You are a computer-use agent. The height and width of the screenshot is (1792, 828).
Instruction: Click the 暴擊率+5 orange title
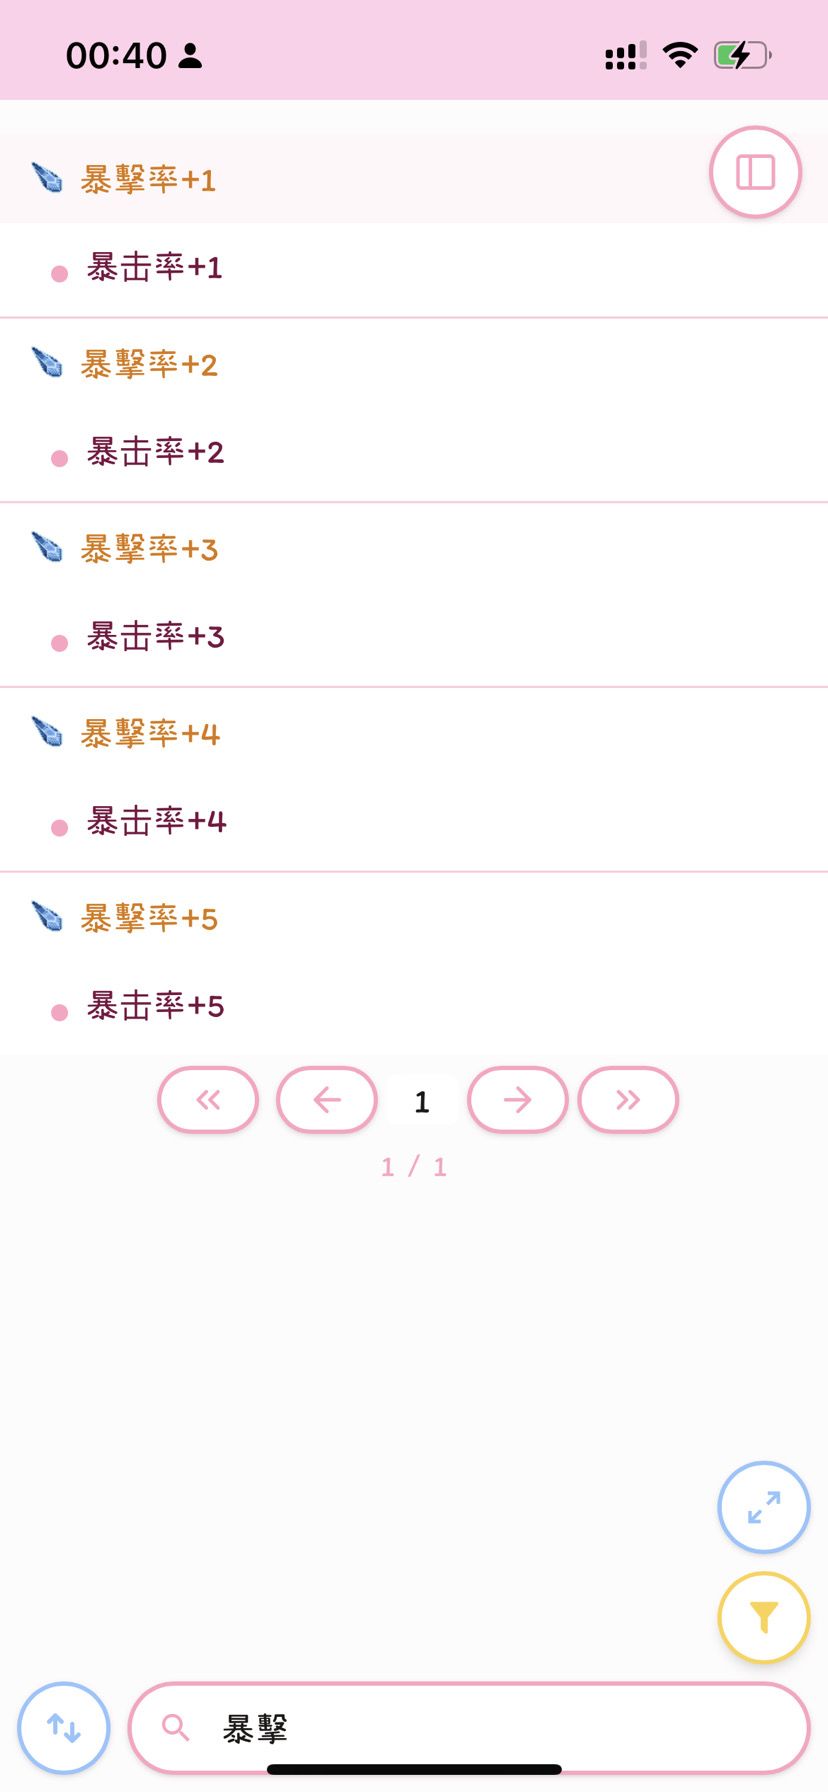coord(149,918)
